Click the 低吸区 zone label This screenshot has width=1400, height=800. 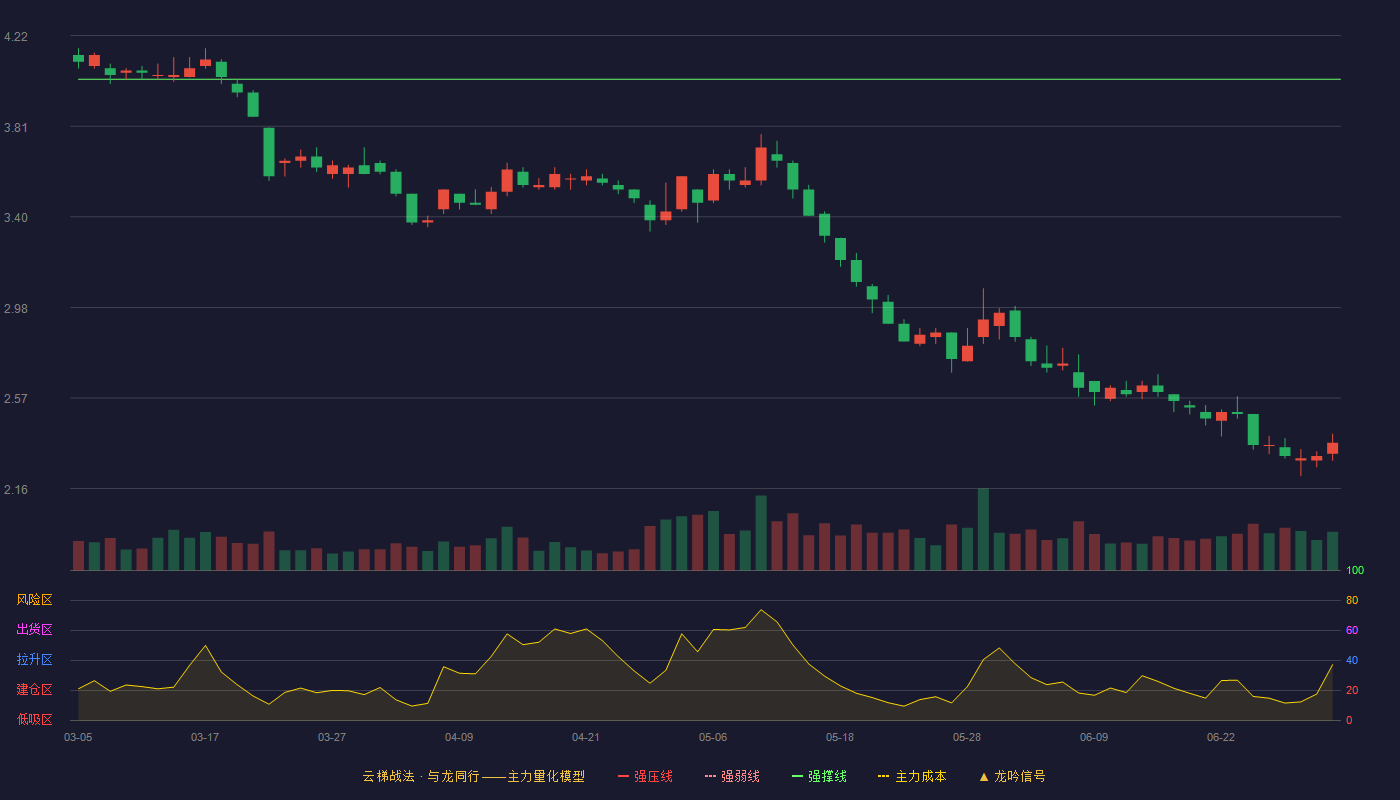tap(34, 720)
